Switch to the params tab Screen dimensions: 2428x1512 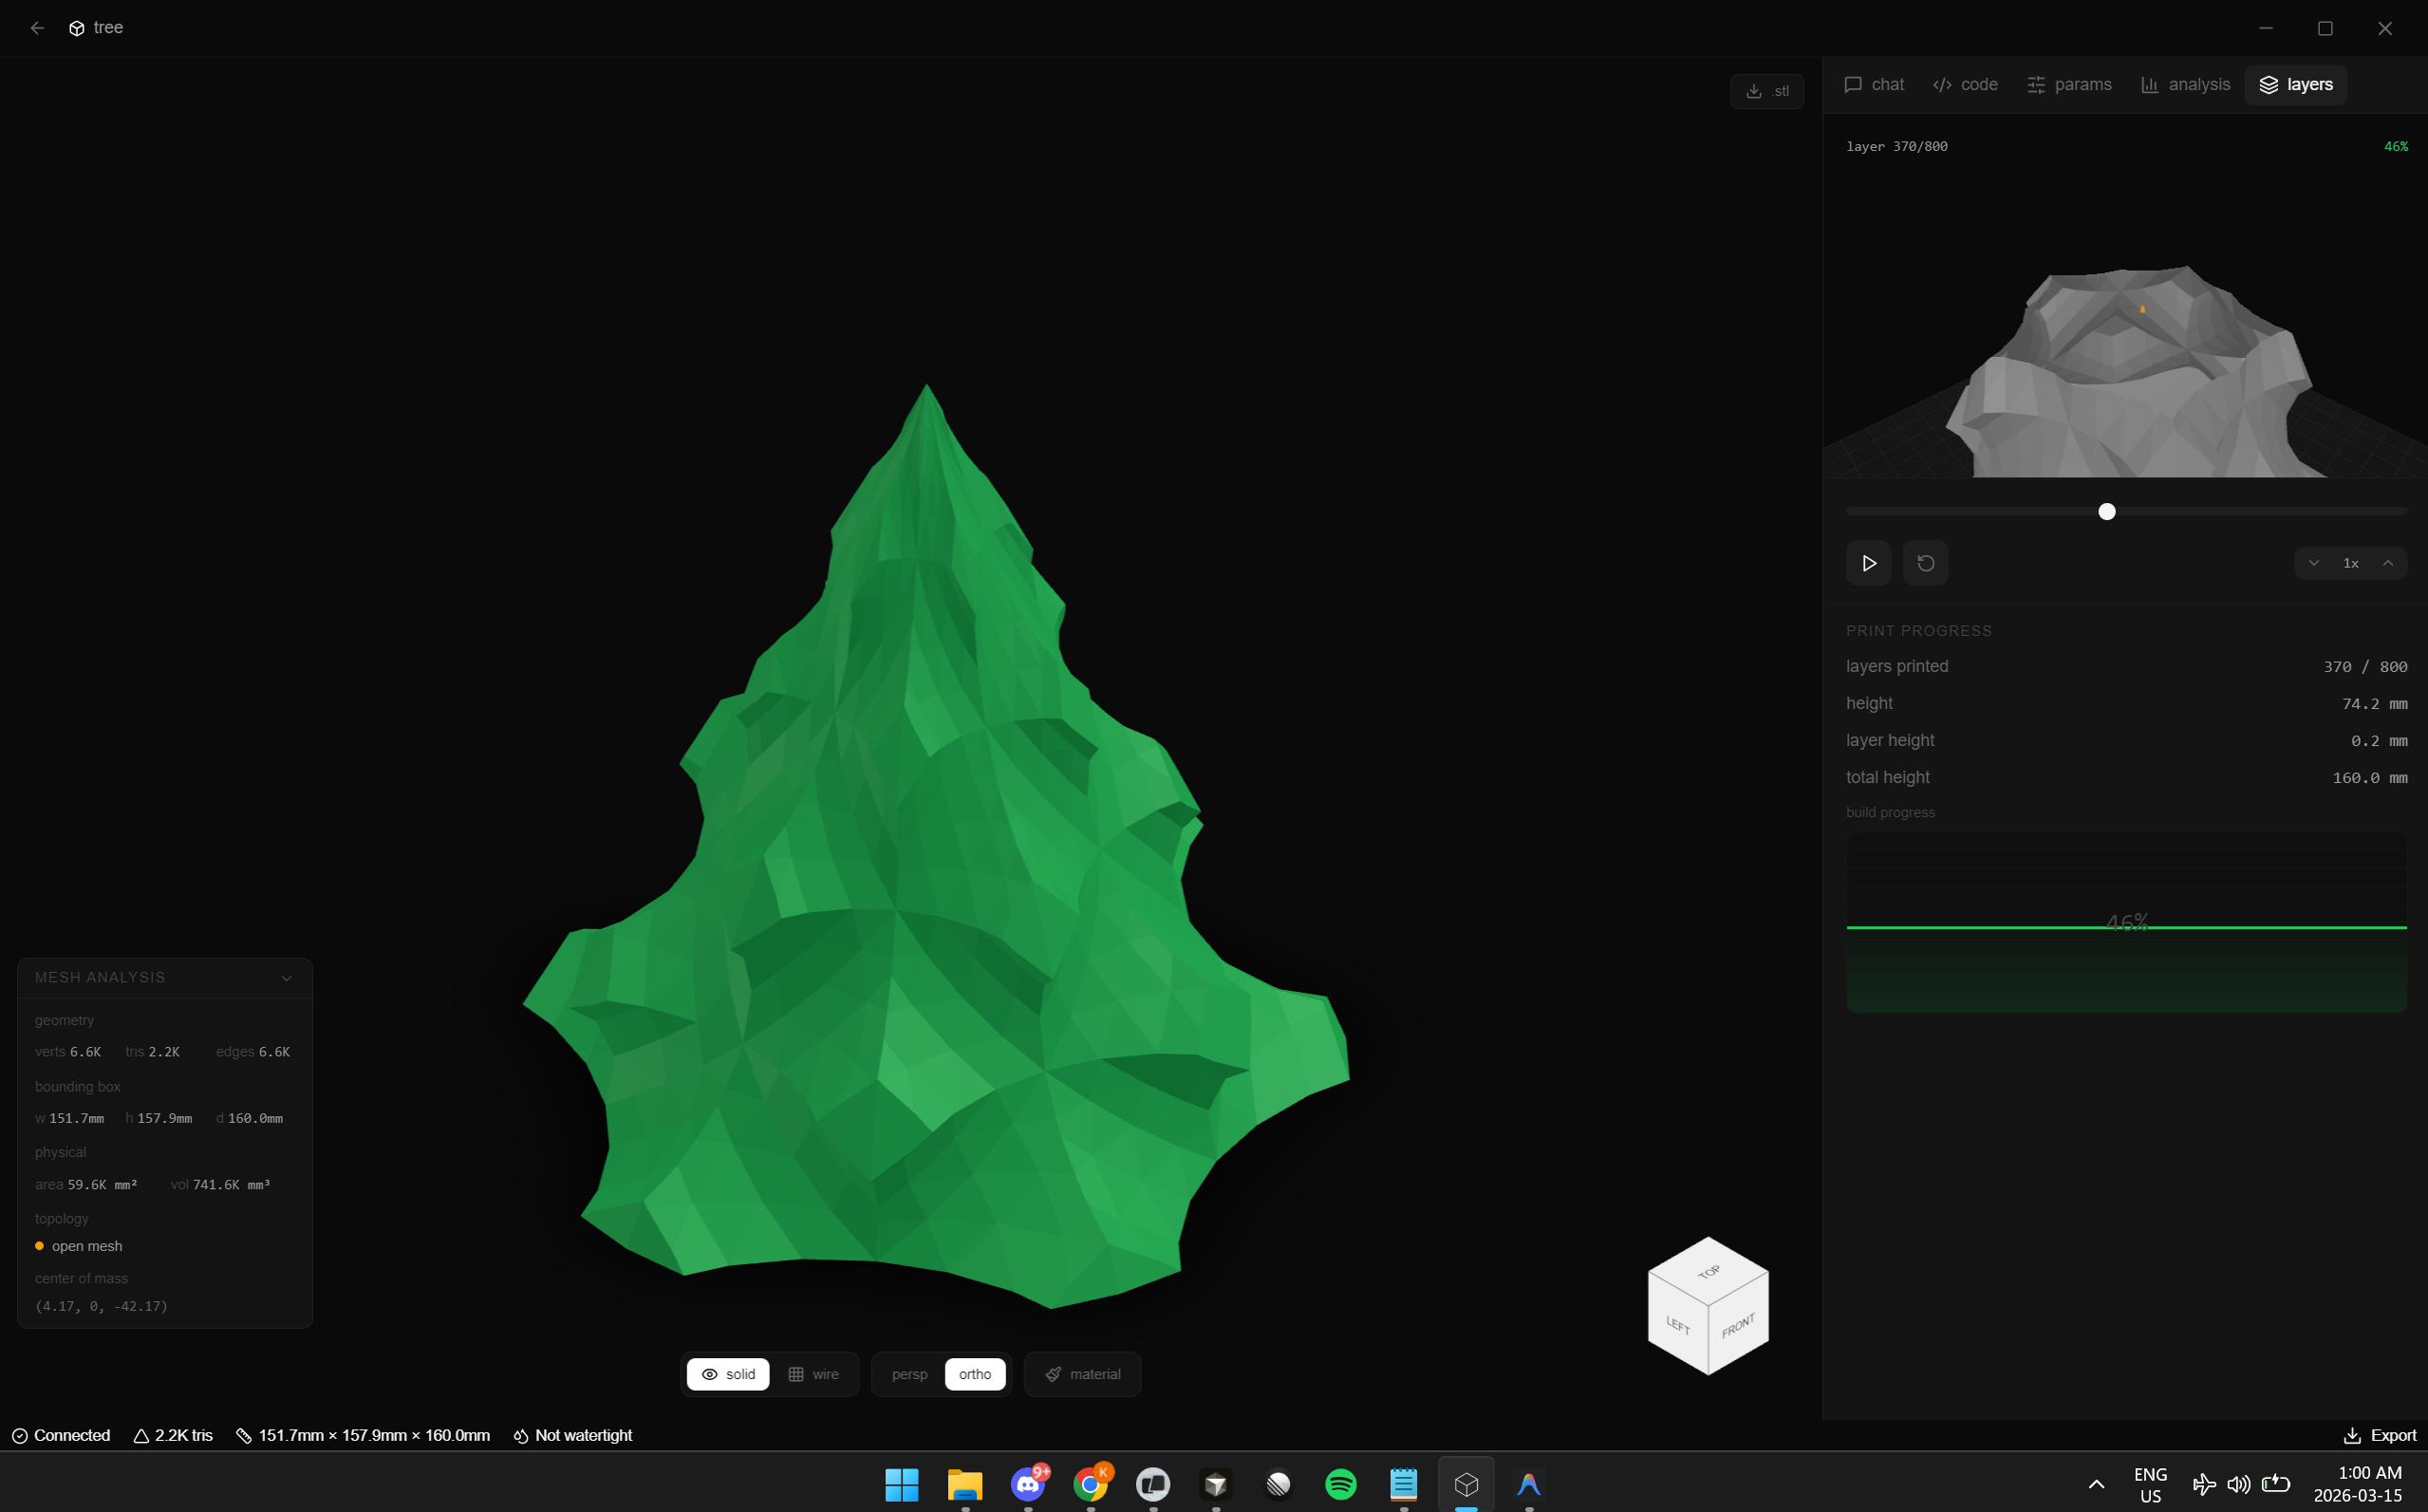(2069, 85)
